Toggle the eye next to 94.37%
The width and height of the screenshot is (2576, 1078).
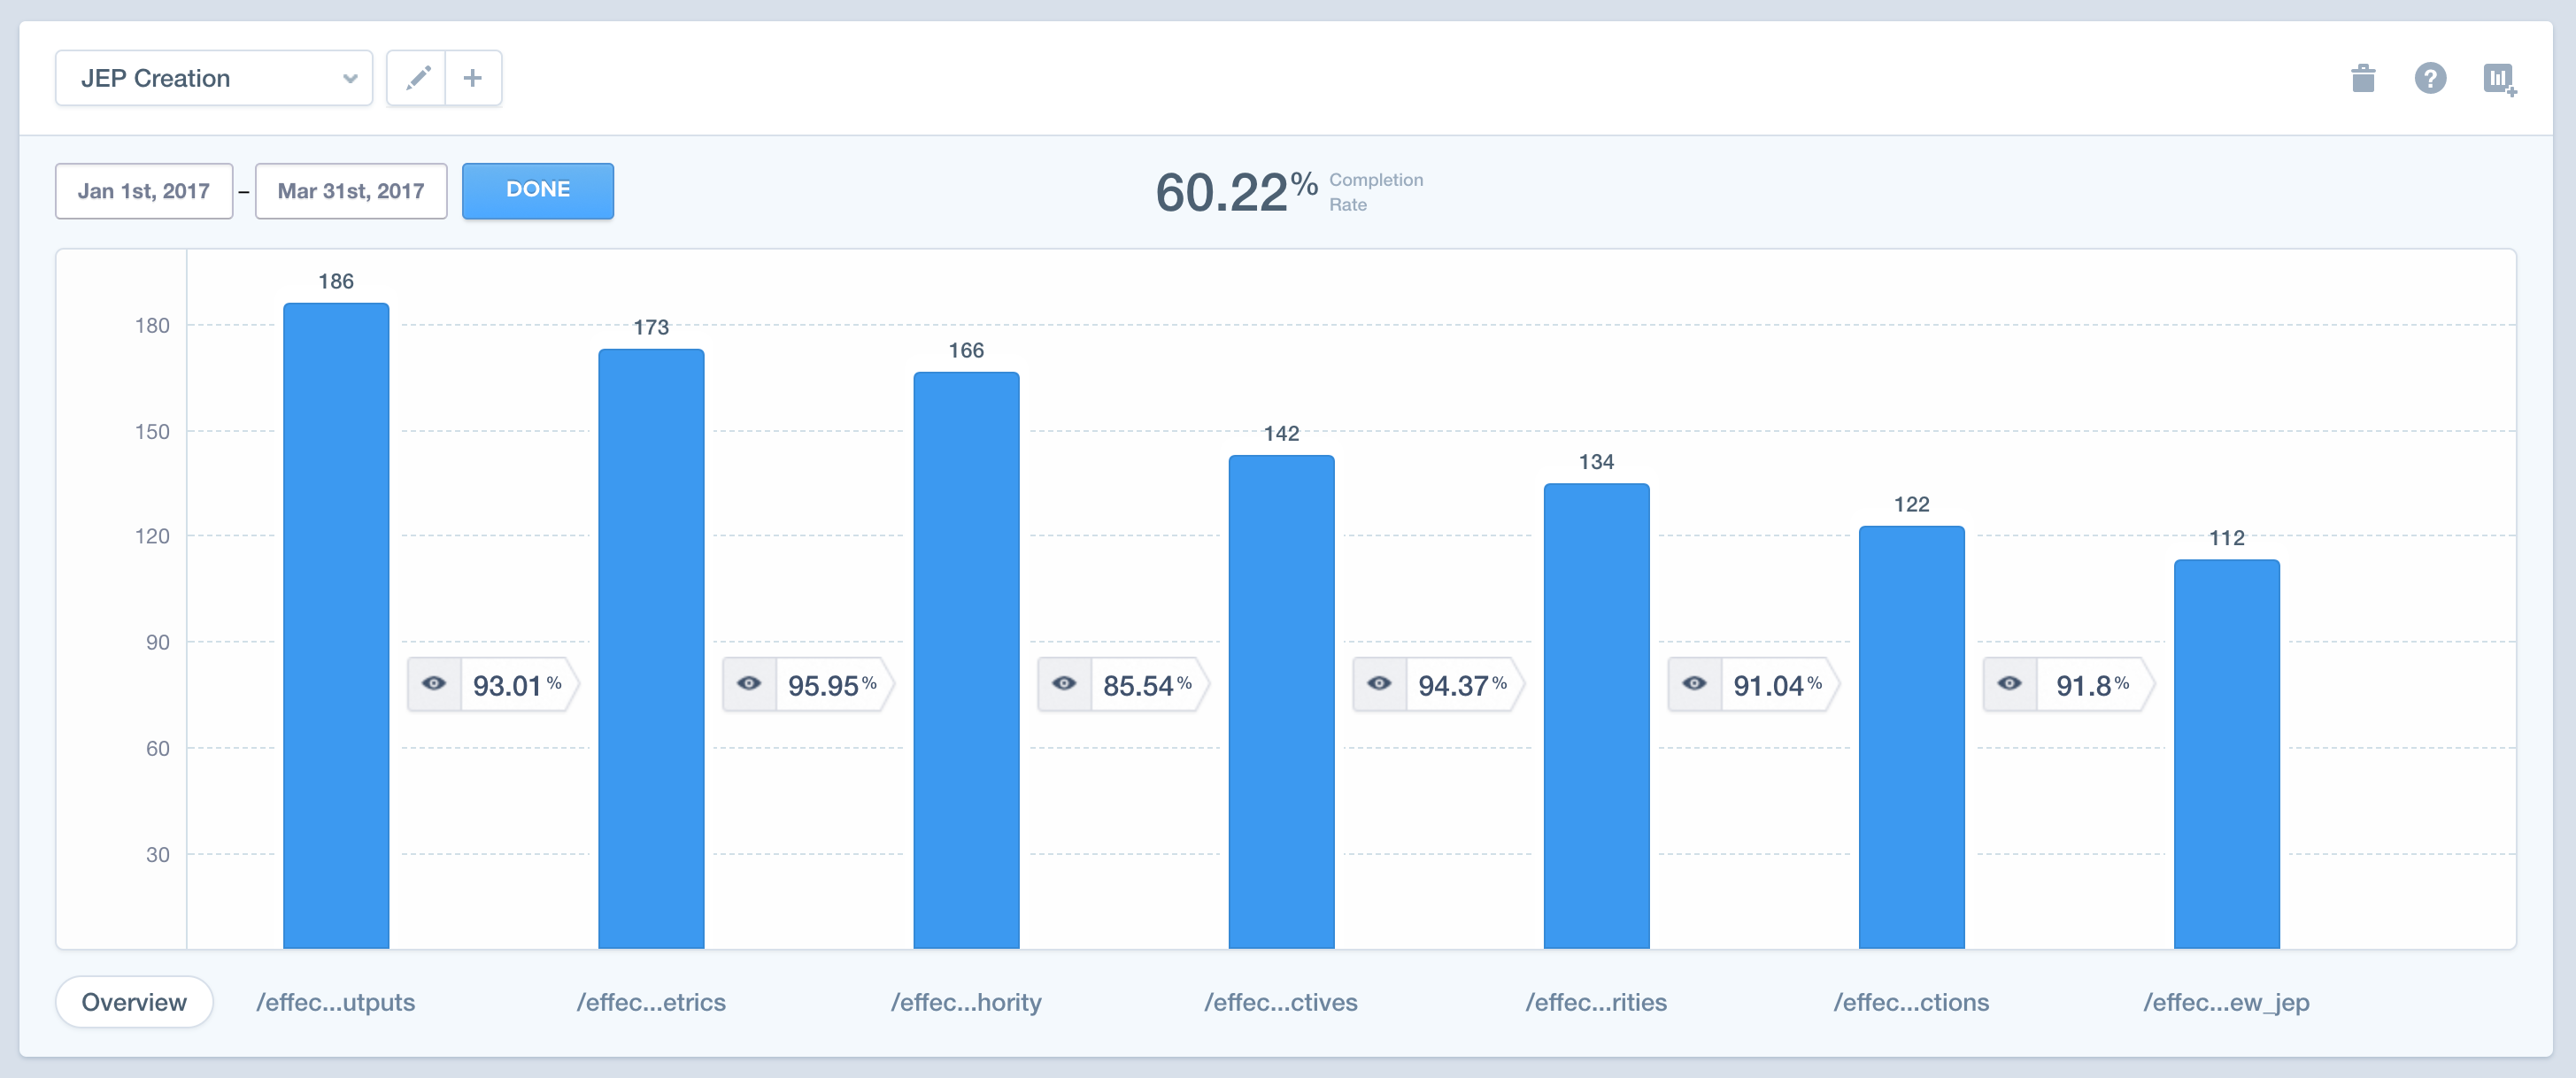[1378, 684]
